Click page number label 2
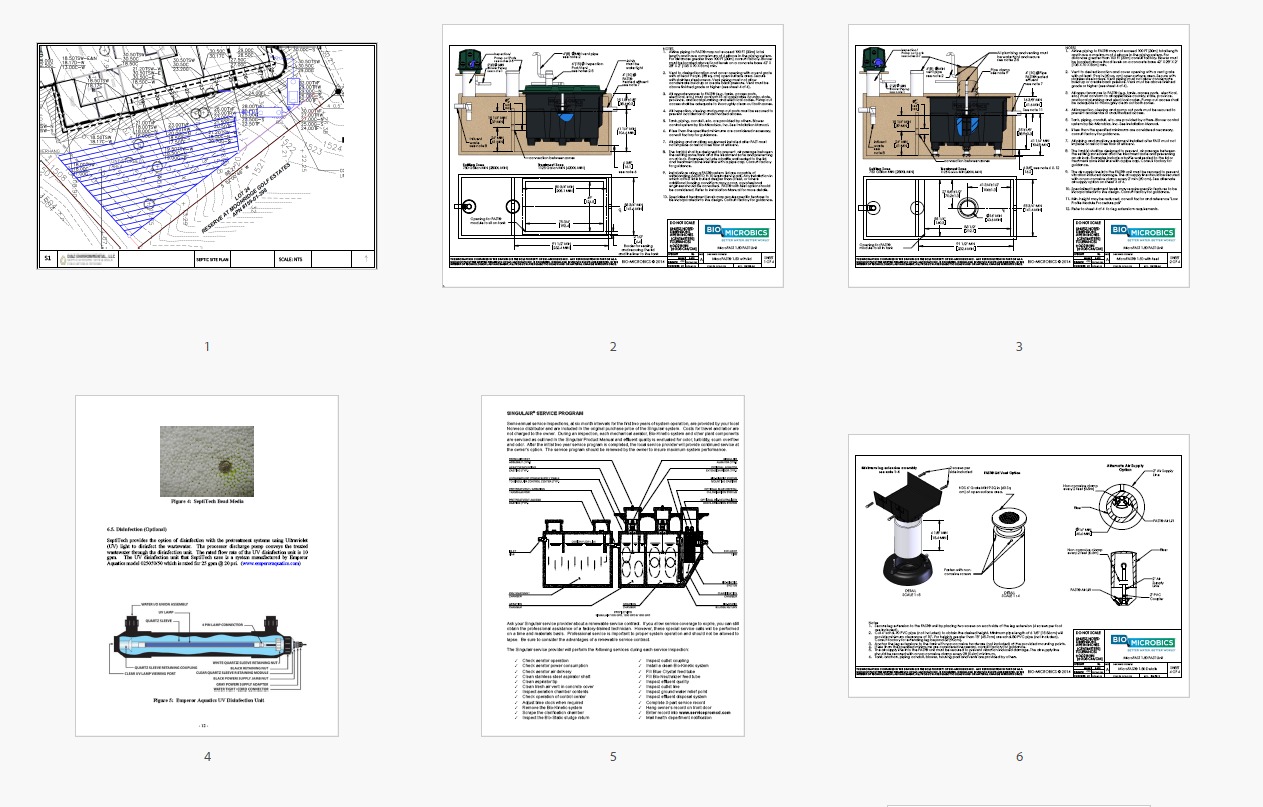1263x807 pixels. click(x=613, y=347)
